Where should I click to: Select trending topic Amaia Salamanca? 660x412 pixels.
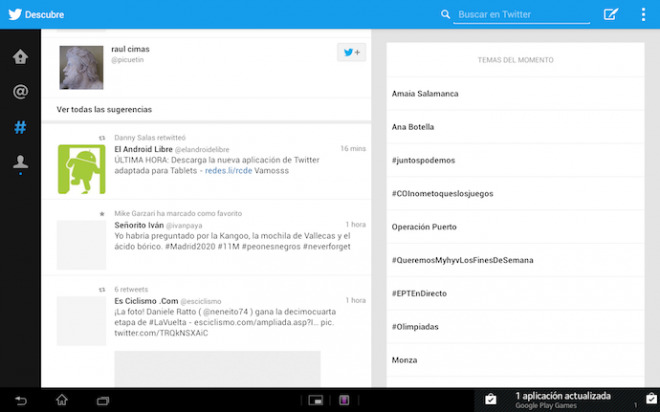[426, 94]
